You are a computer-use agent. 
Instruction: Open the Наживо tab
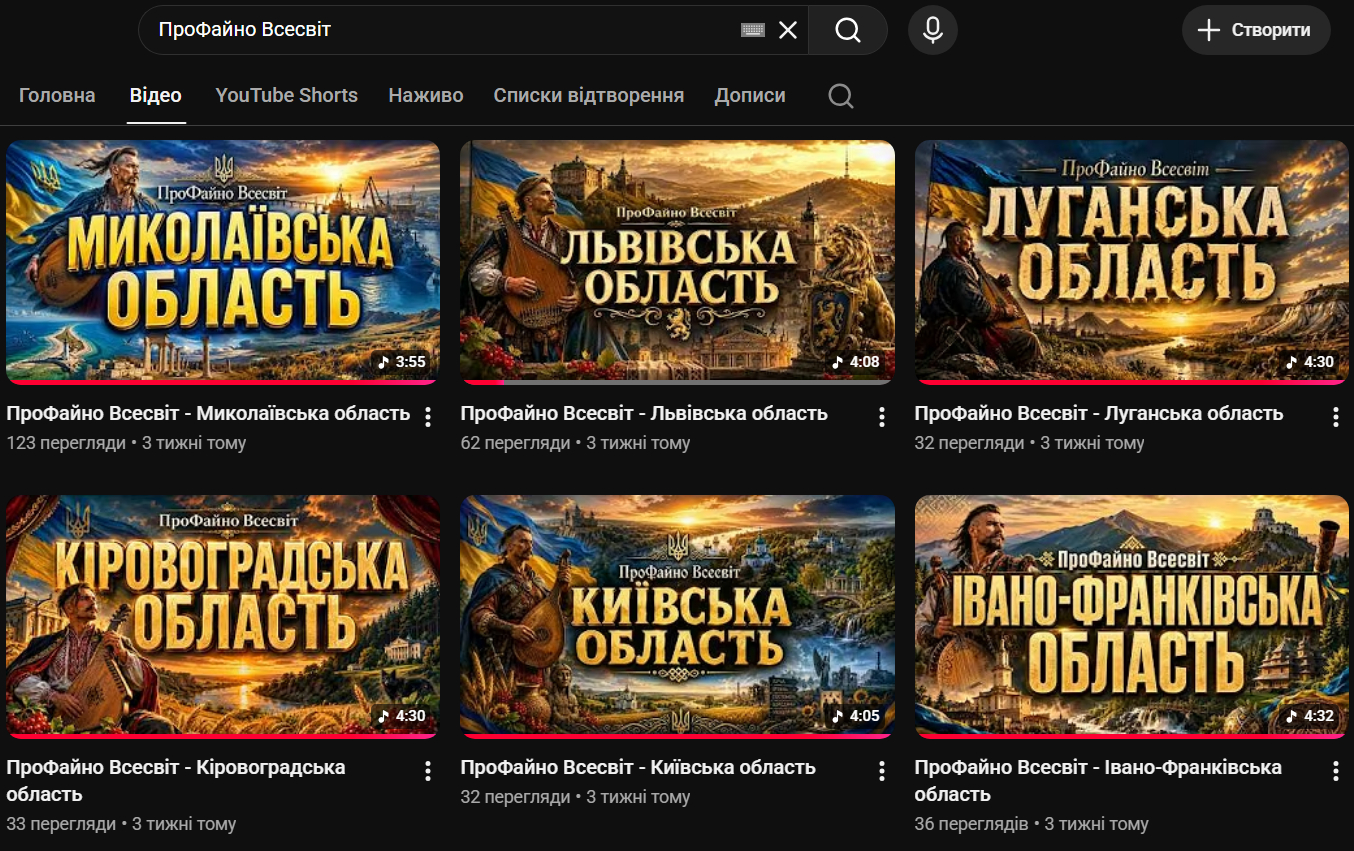tap(426, 96)
